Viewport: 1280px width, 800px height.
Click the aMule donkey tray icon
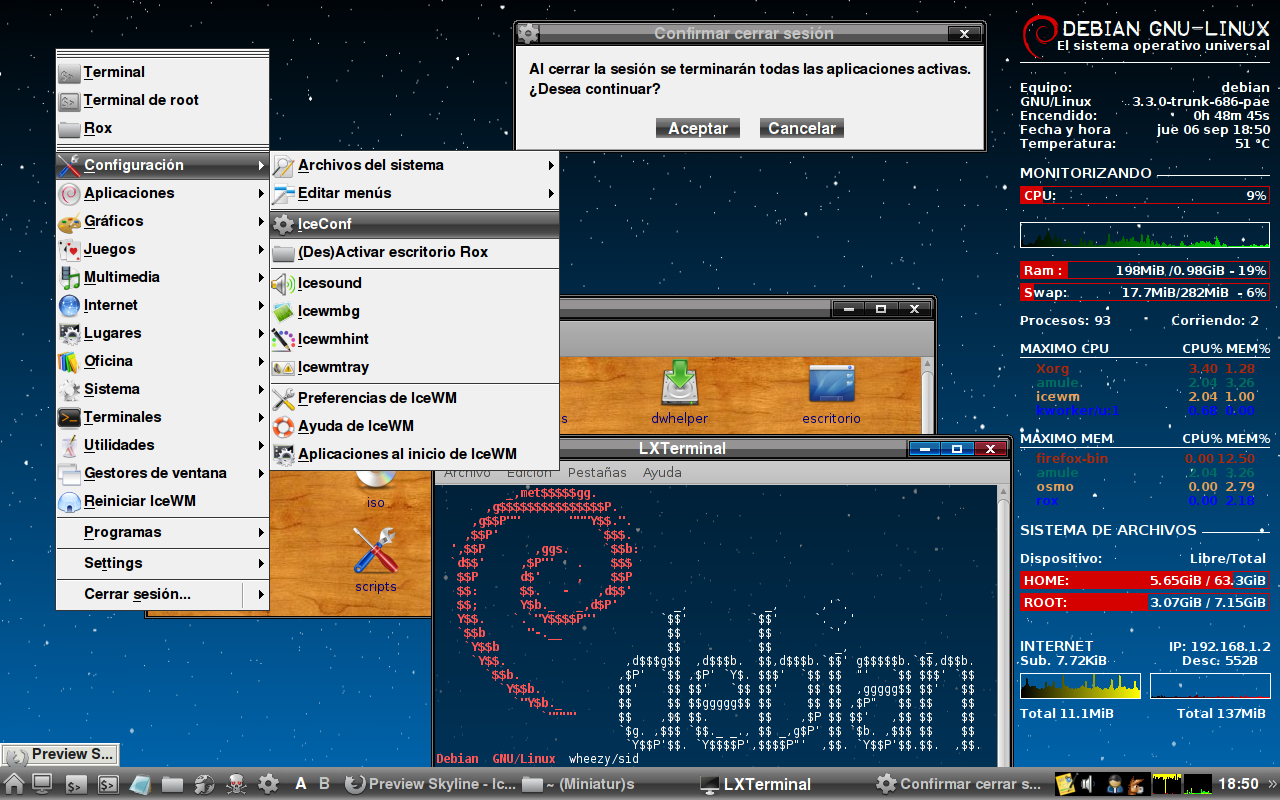pyautogui.click(x=1136, y=784)
